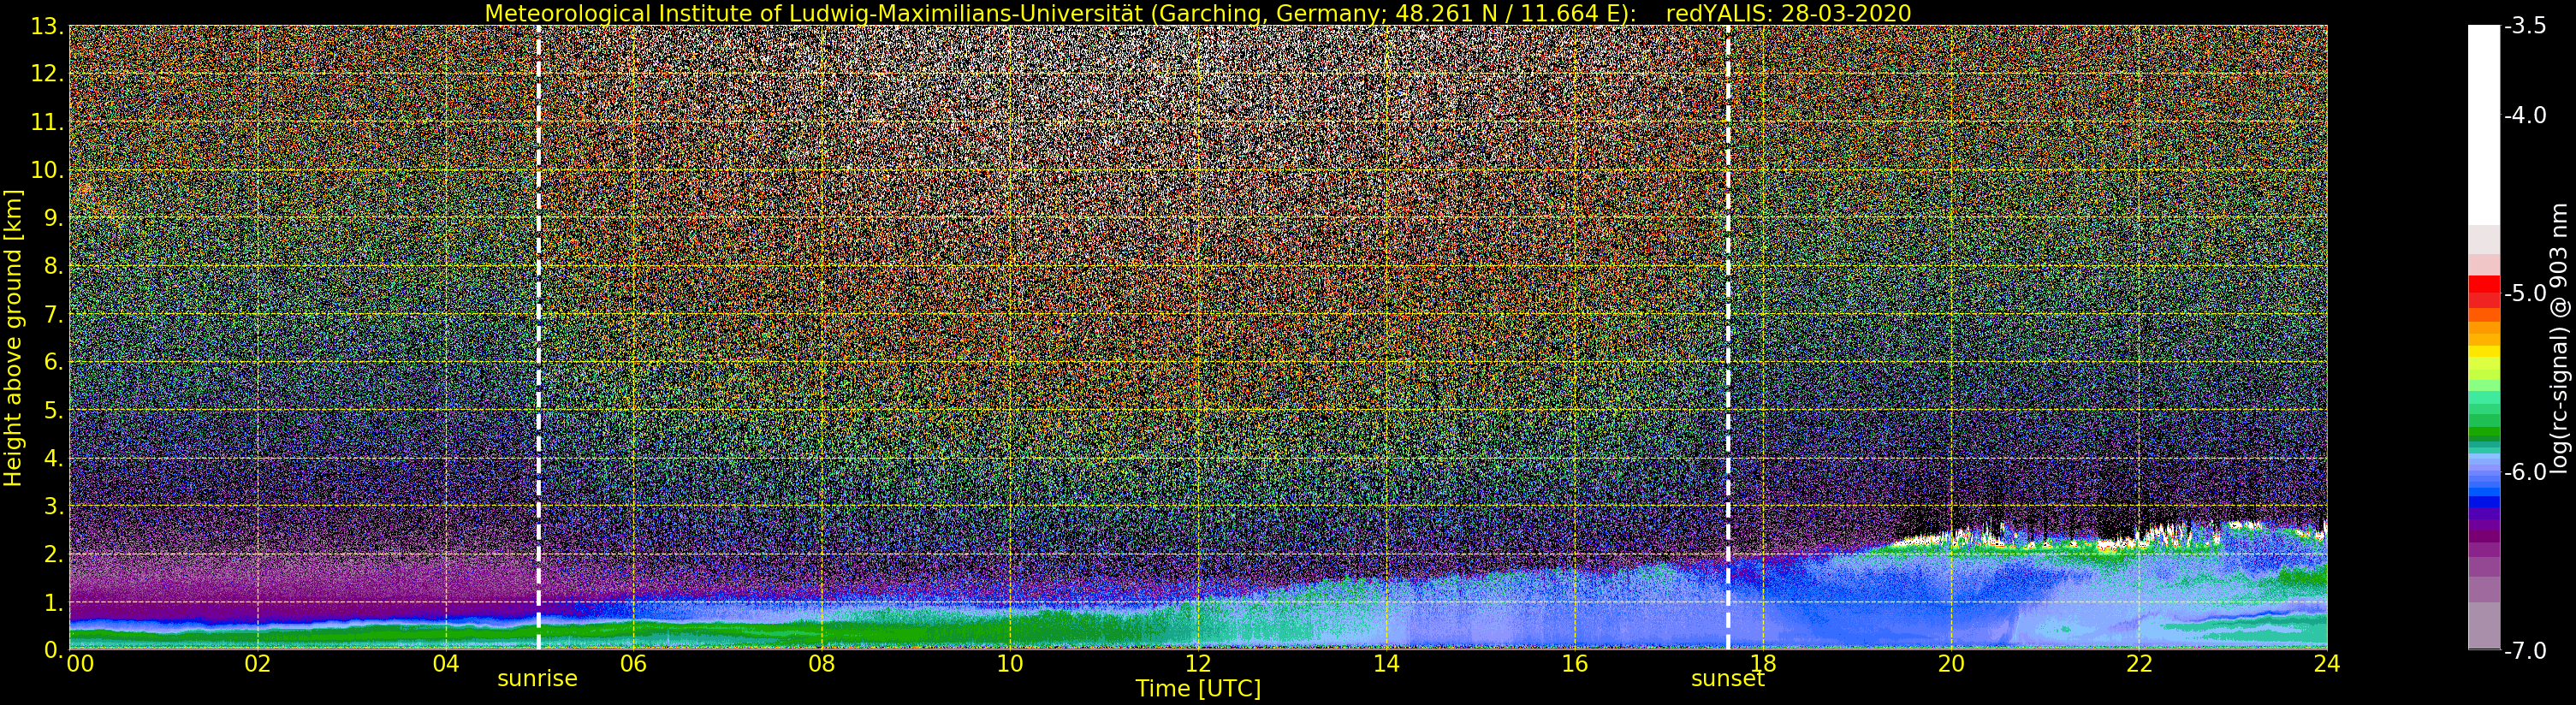Click the sunrise label below the time axis

tap(537, 678)
